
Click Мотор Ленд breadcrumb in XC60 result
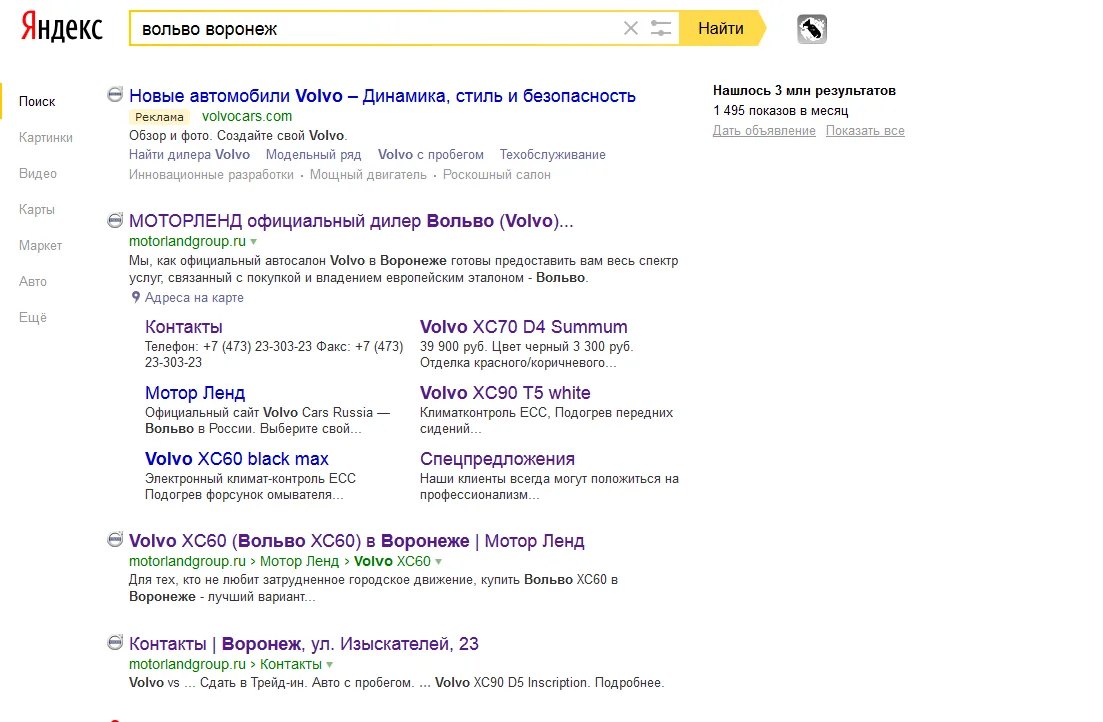click(299, 562)
